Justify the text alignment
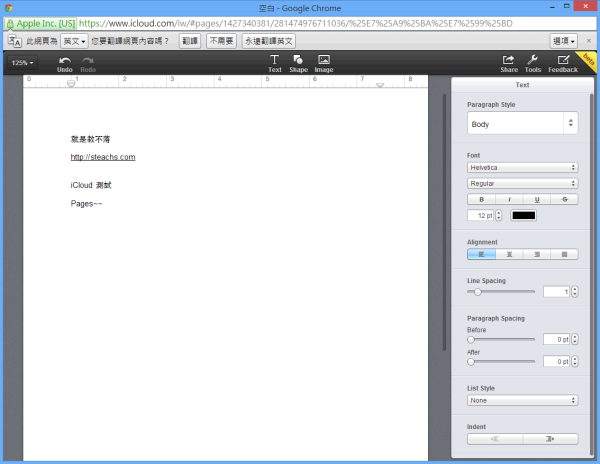This screenshot has width=600, height=464. (564, 254)
